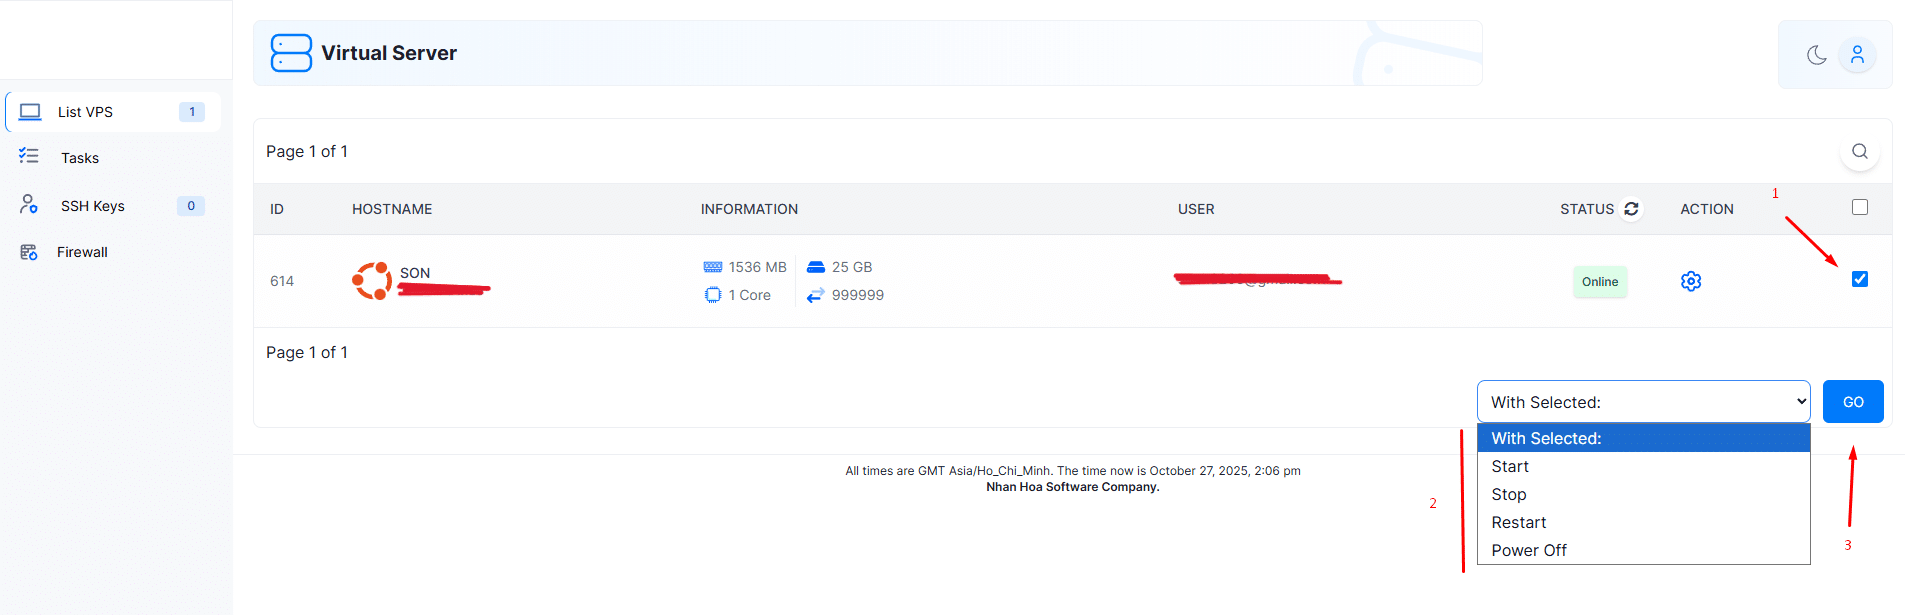Toggle dark mode moon icon
Screen dimensions: 1905x615
1816,55
